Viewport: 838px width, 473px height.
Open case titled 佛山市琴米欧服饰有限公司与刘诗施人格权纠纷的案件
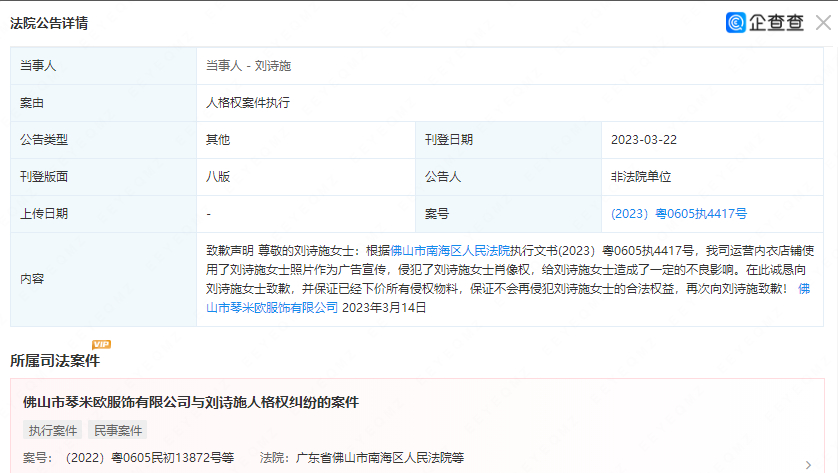tap(191, 402)
